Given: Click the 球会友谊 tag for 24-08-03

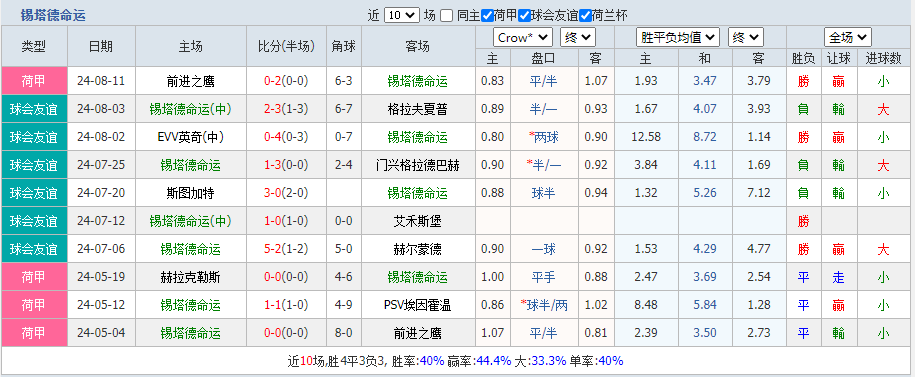Looking at the screenshot, I should (34, 109).
